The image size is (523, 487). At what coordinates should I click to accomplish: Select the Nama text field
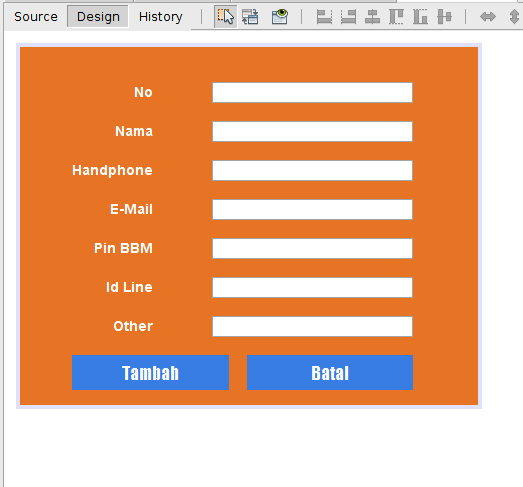(313, 131)
